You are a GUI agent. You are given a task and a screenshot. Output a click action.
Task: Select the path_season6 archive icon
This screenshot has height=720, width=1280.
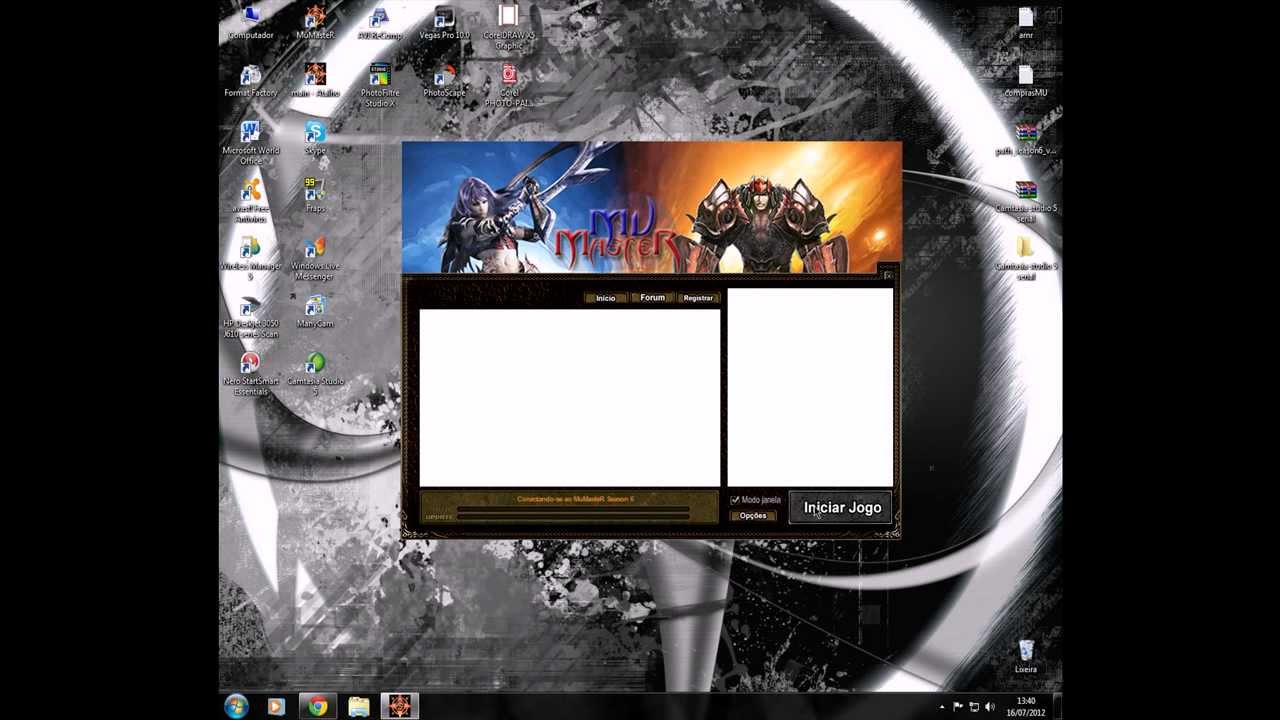1026,139
